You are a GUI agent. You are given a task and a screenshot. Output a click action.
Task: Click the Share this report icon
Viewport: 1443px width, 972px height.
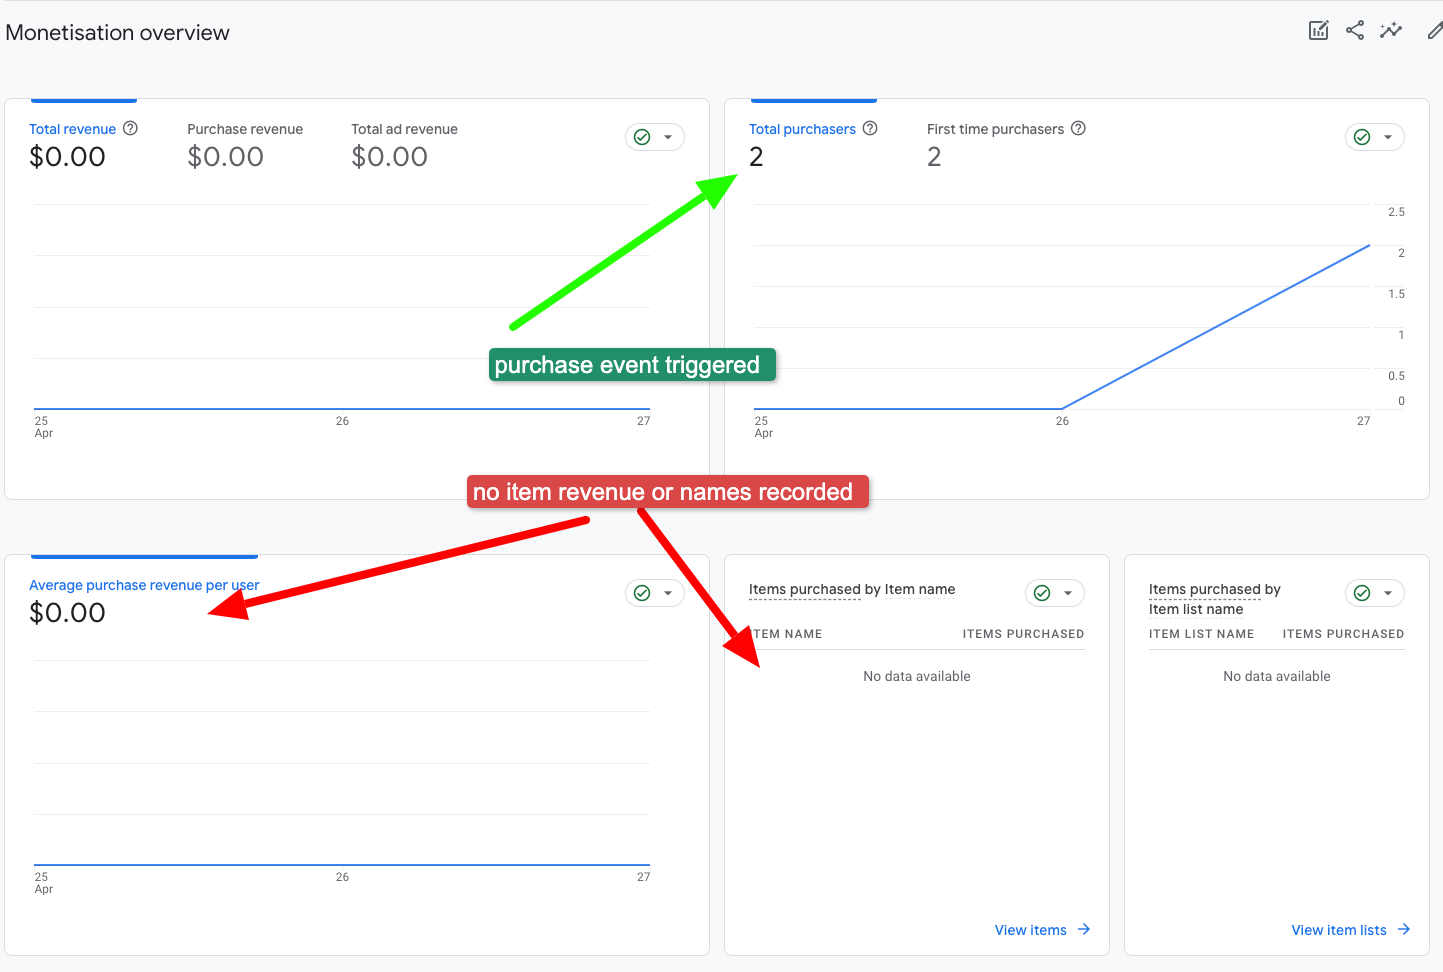click(x=1355, y=30)
